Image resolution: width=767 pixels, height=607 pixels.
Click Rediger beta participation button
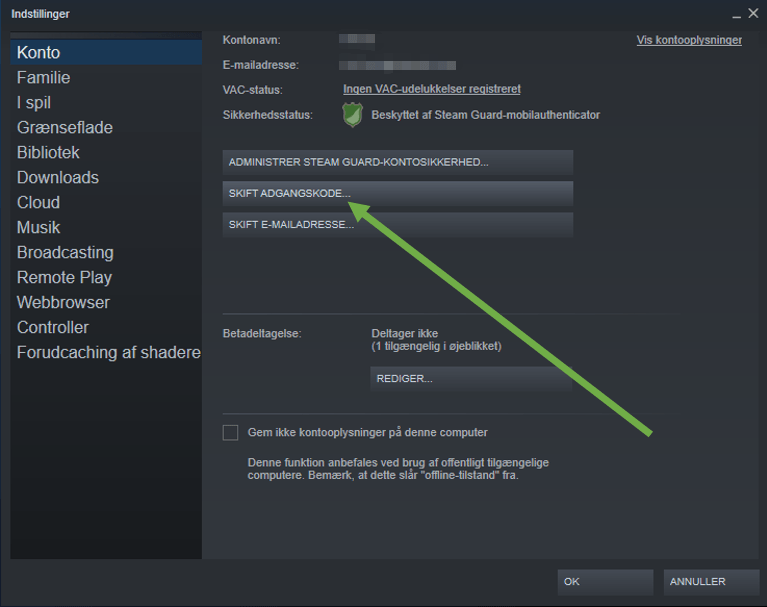point(471,379)
